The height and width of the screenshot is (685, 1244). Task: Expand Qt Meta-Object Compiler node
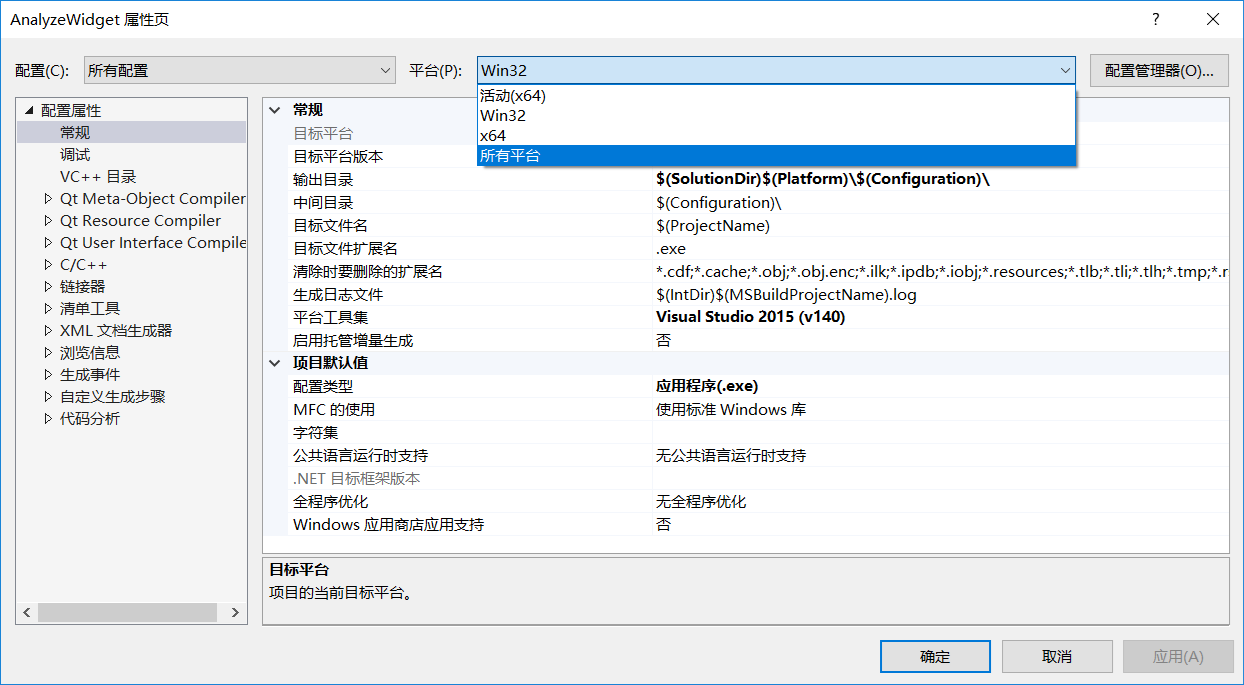[48, 198]
